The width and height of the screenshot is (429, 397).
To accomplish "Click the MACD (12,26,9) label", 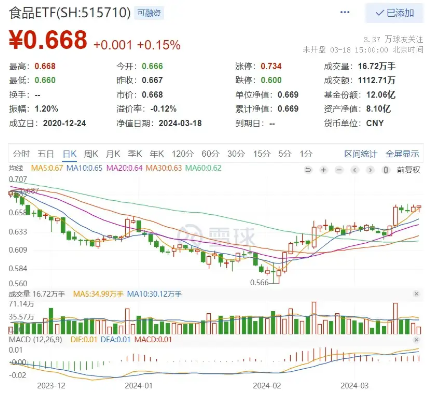I will 35,340.
